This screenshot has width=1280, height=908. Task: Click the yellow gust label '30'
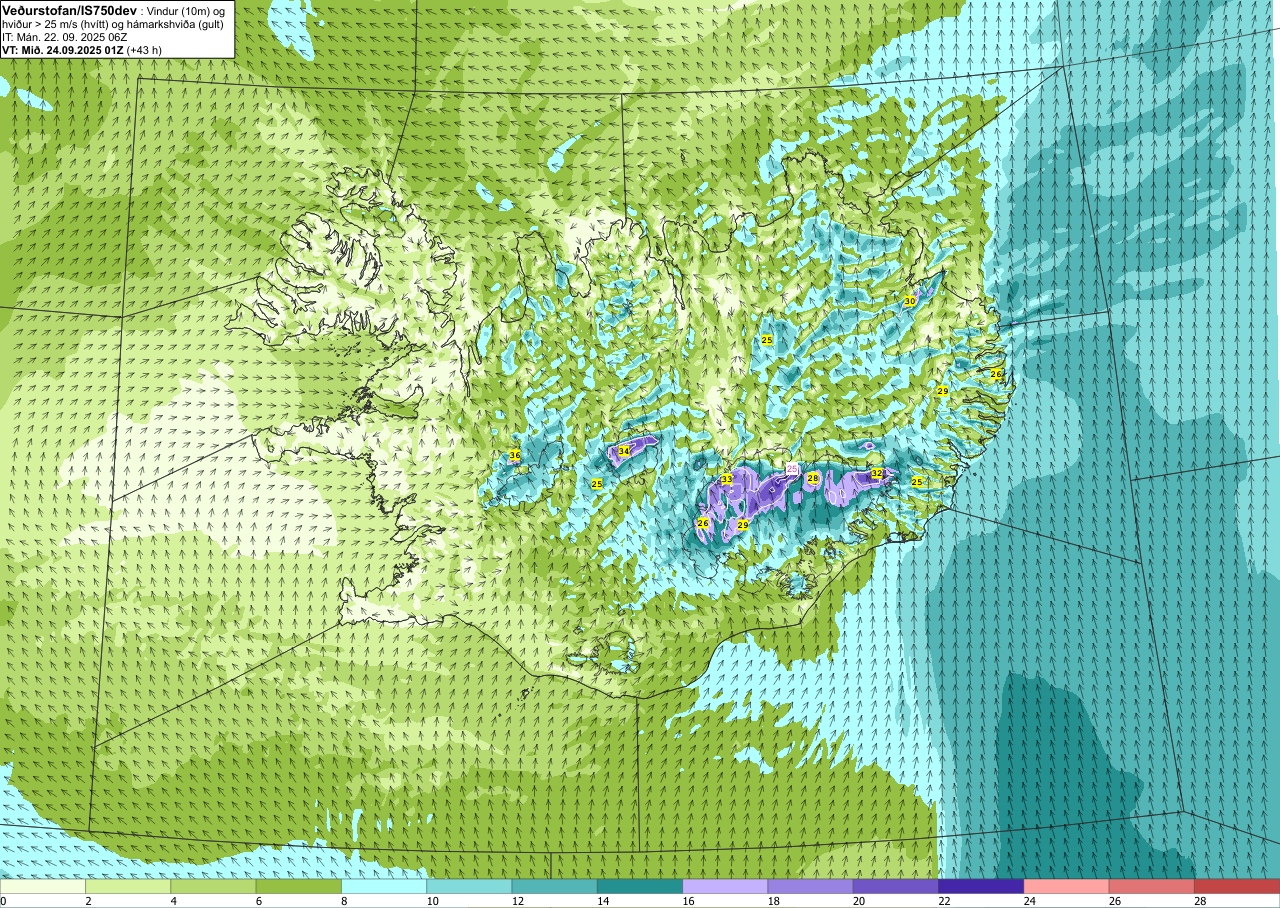click(x=910, y=301)
